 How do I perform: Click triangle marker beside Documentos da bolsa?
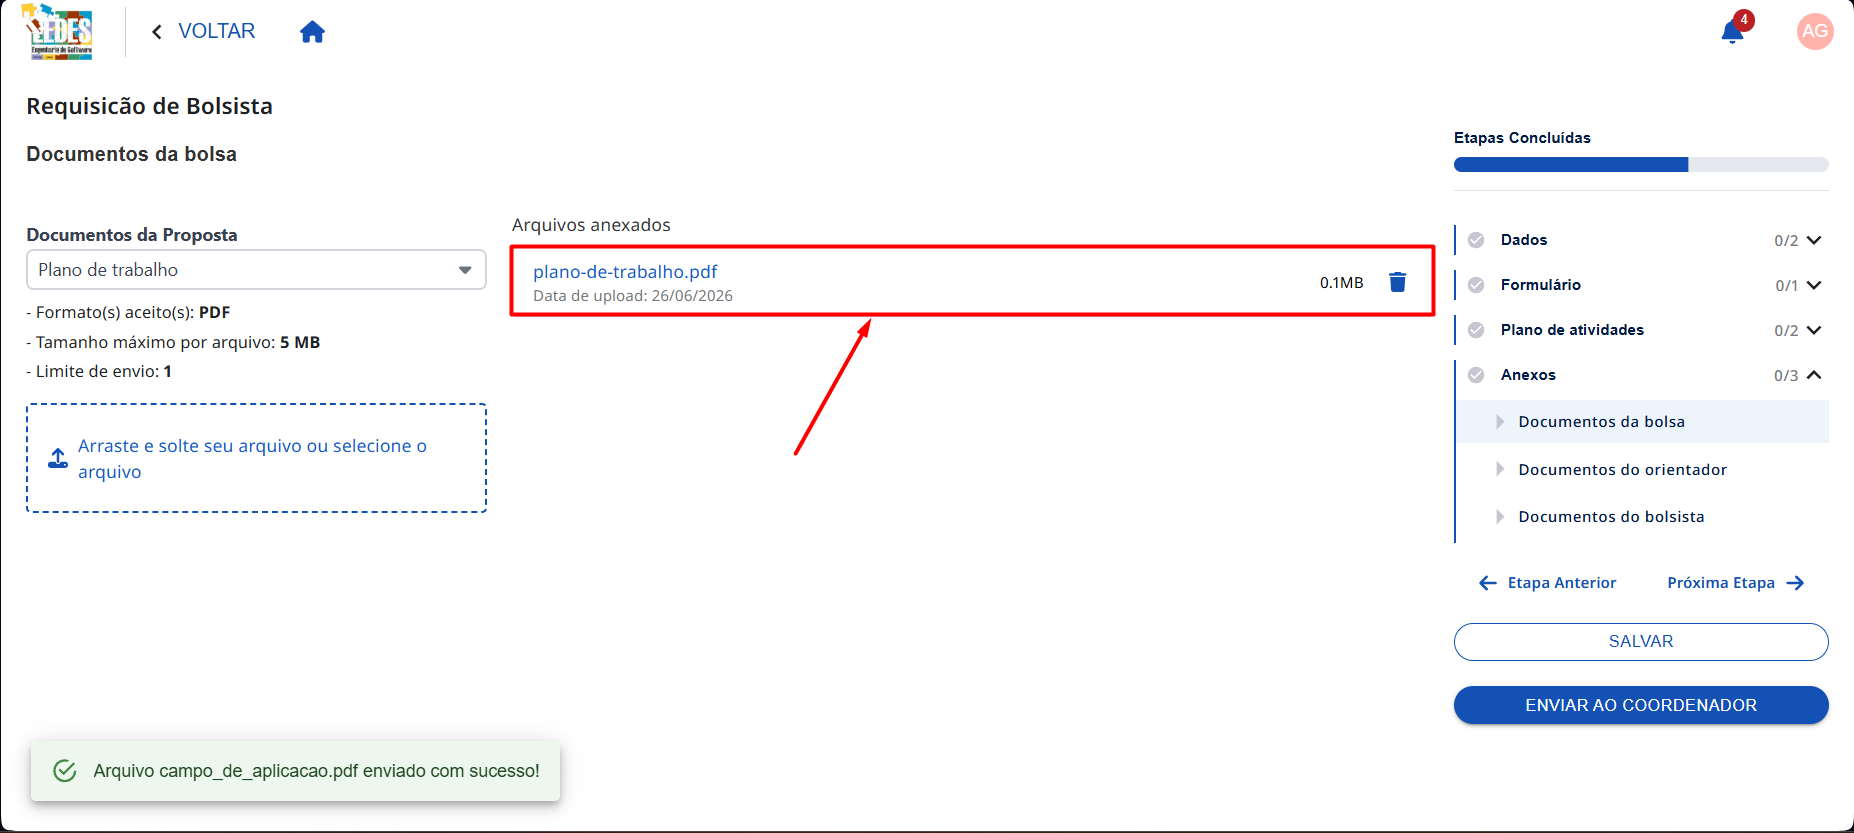(1500, 422)
